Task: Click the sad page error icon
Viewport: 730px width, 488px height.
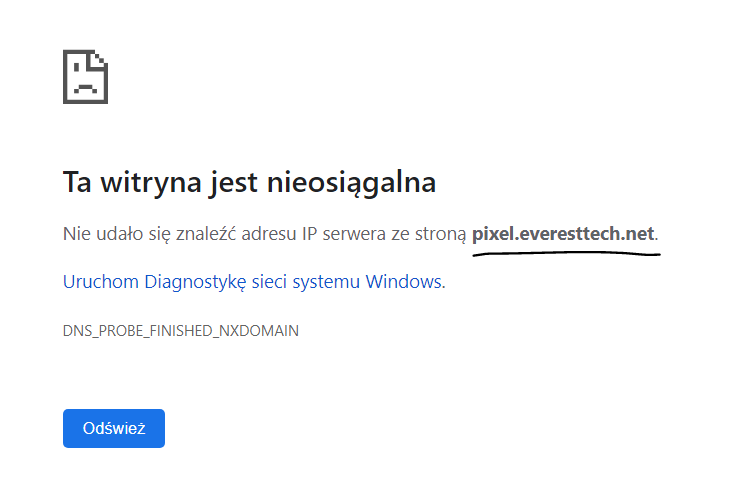Action: (x=86, y=77)
